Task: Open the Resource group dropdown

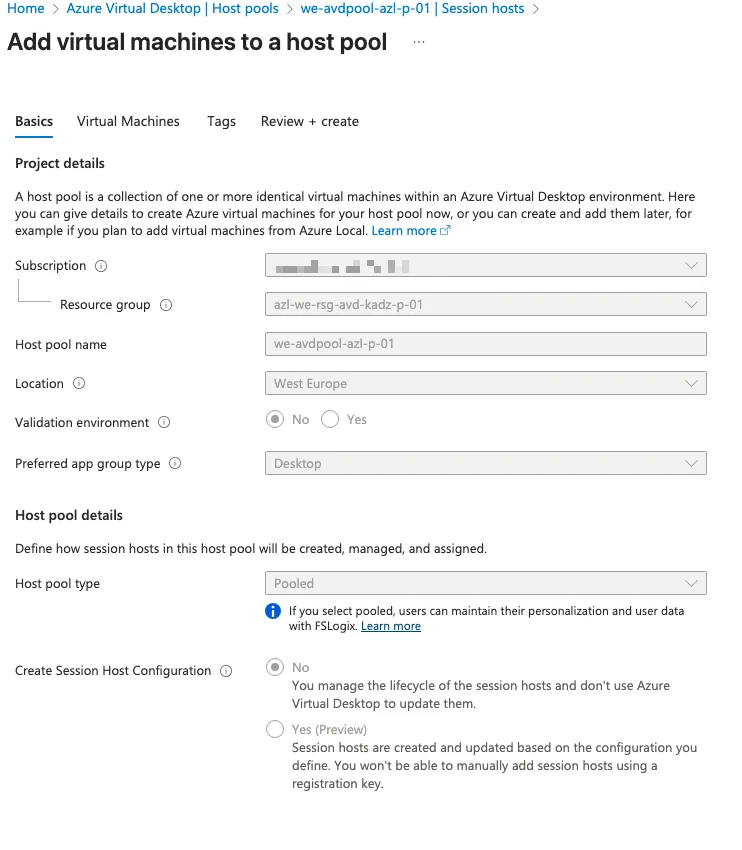Action: [486, 304]
